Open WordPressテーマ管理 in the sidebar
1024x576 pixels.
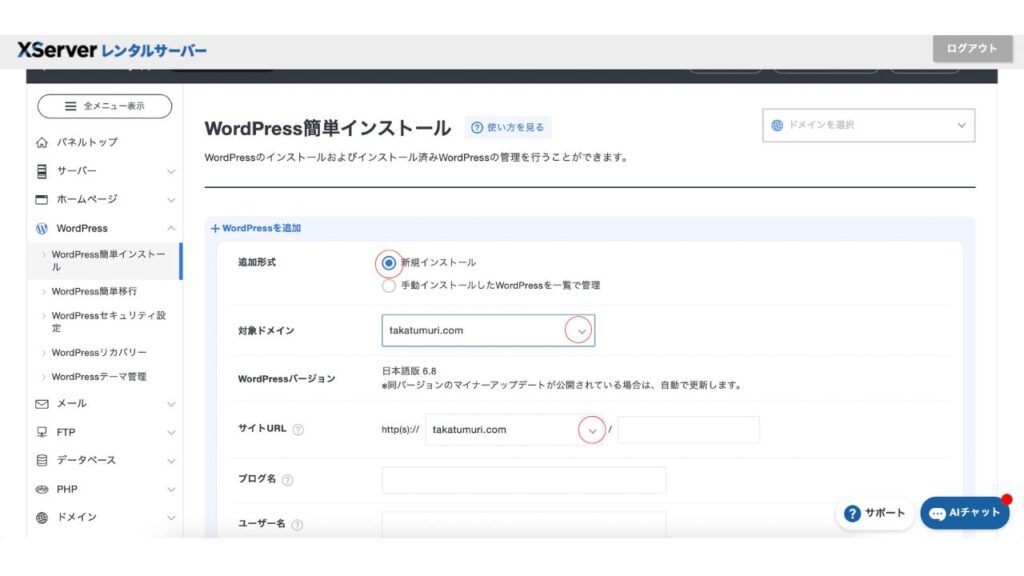click(100, 377)
